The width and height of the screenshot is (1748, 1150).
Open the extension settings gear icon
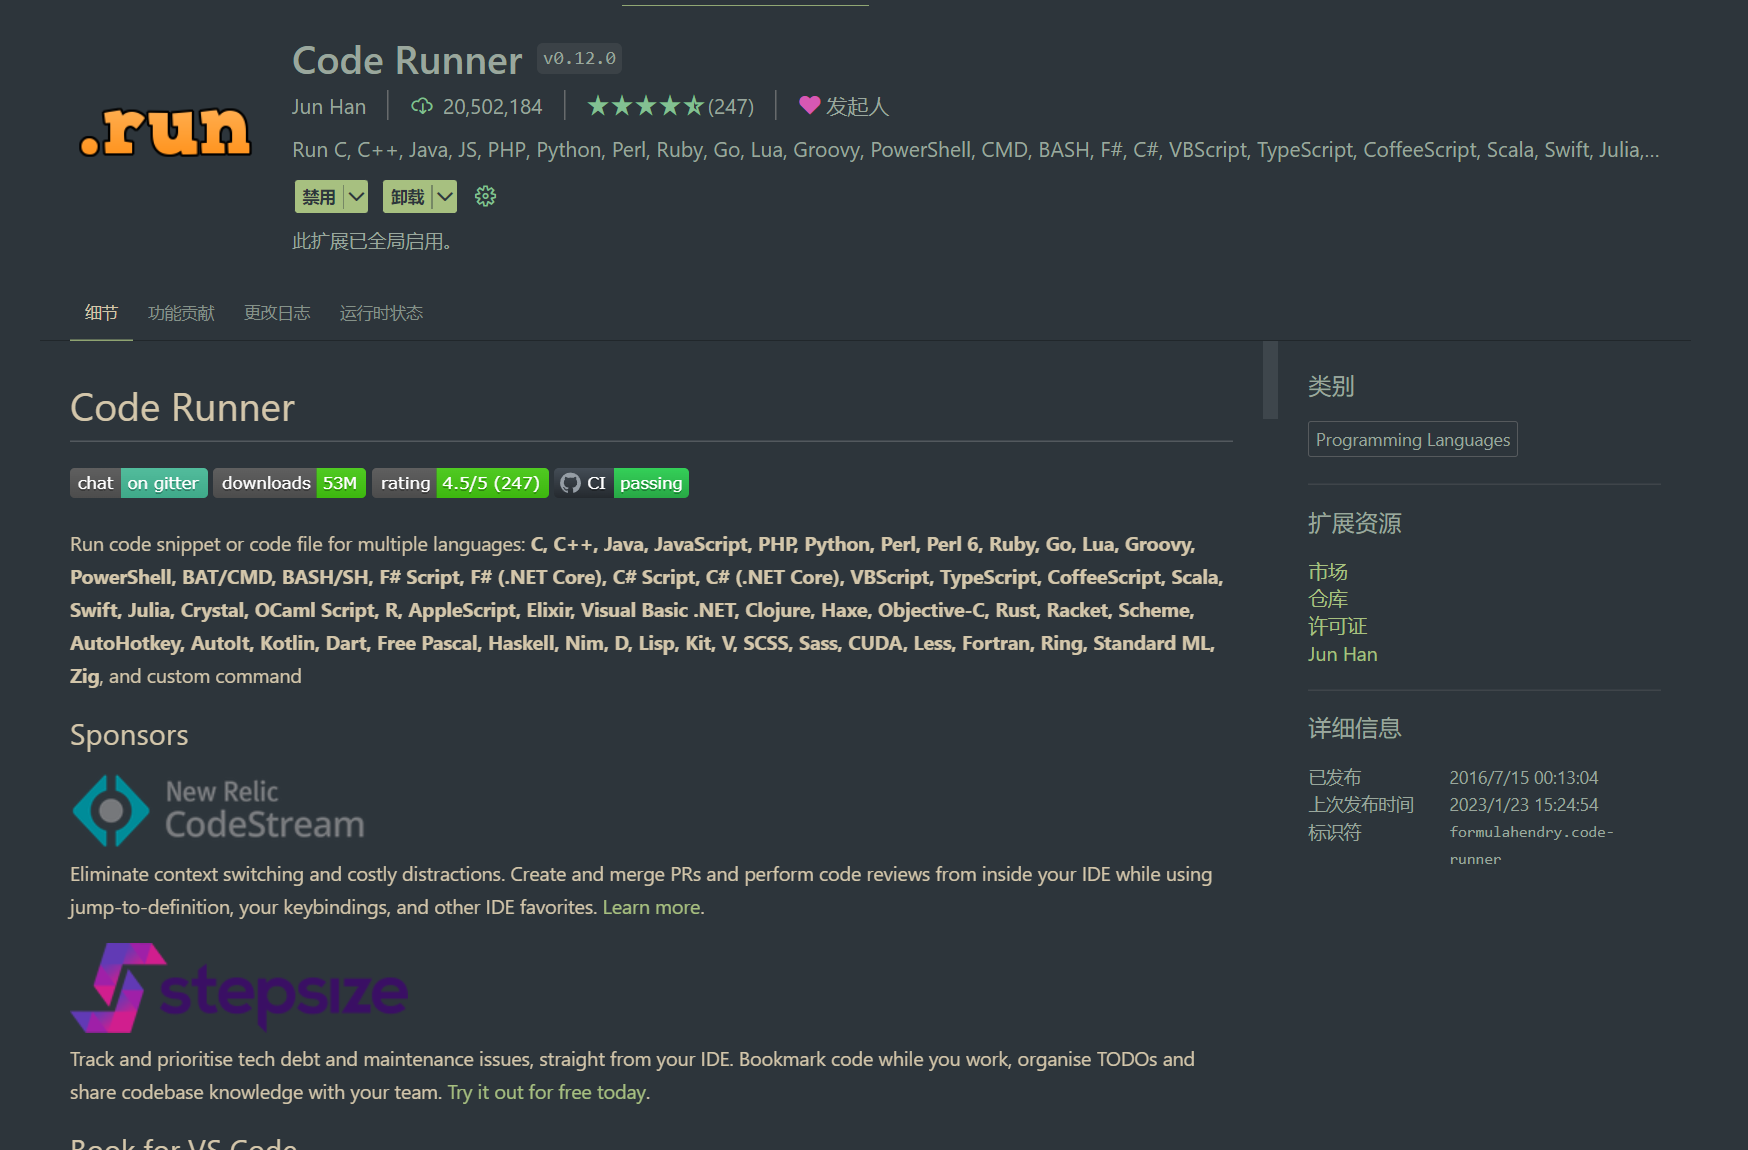pos(485,197)
